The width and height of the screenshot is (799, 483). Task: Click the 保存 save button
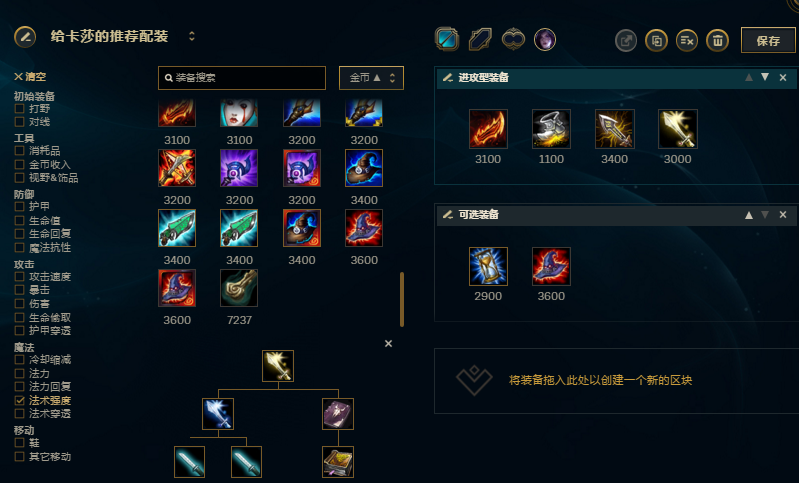coord(768,40)
